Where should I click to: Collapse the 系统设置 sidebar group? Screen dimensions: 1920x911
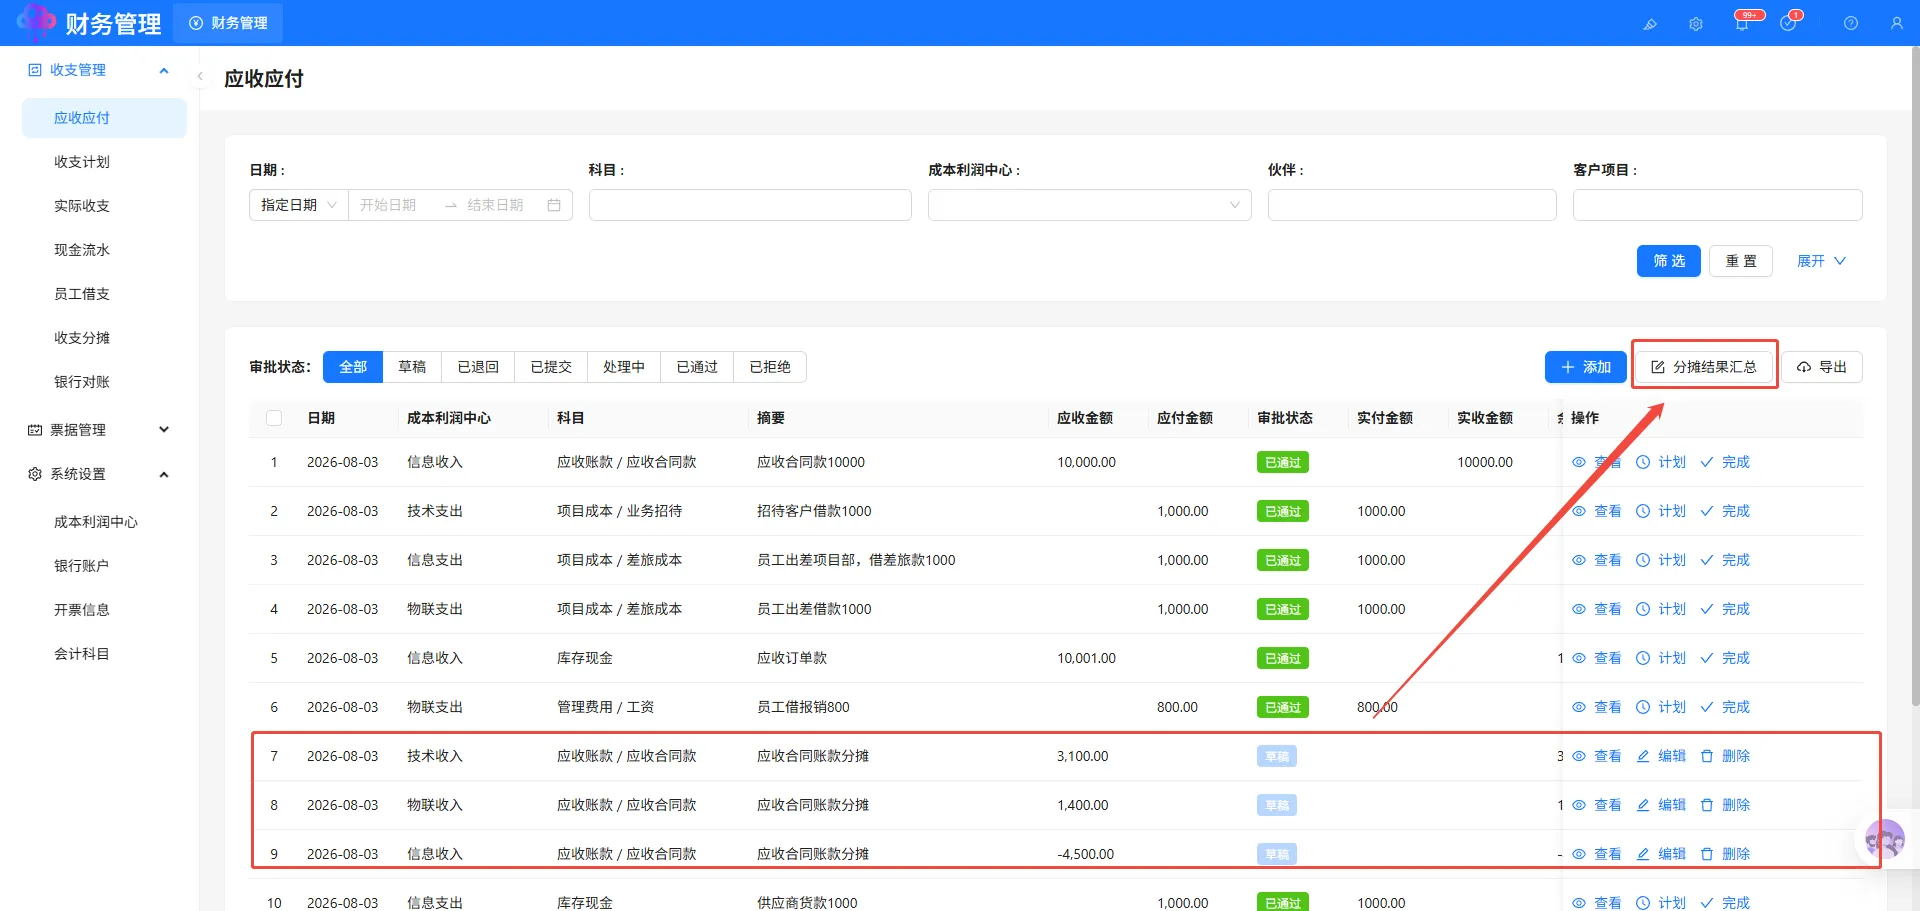[x=164, y=474]
